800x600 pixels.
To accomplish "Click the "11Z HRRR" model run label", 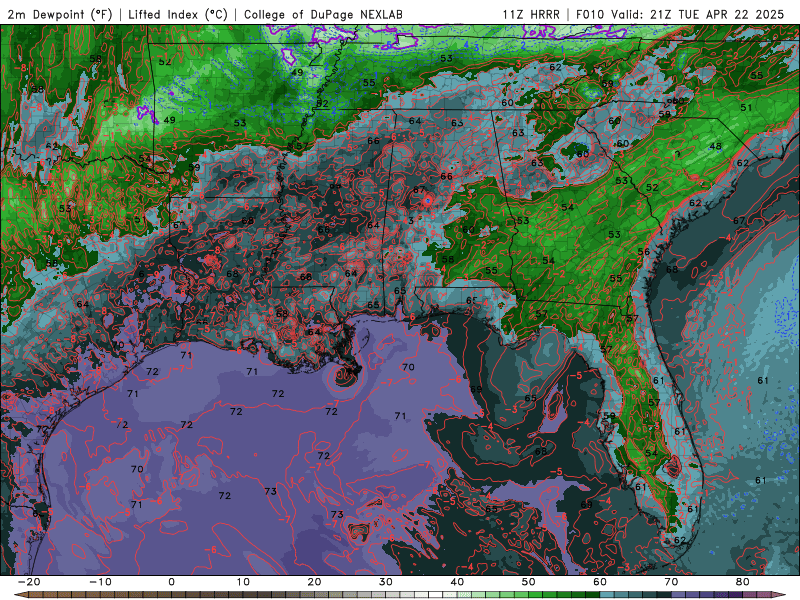I will [x=531, y=14].
